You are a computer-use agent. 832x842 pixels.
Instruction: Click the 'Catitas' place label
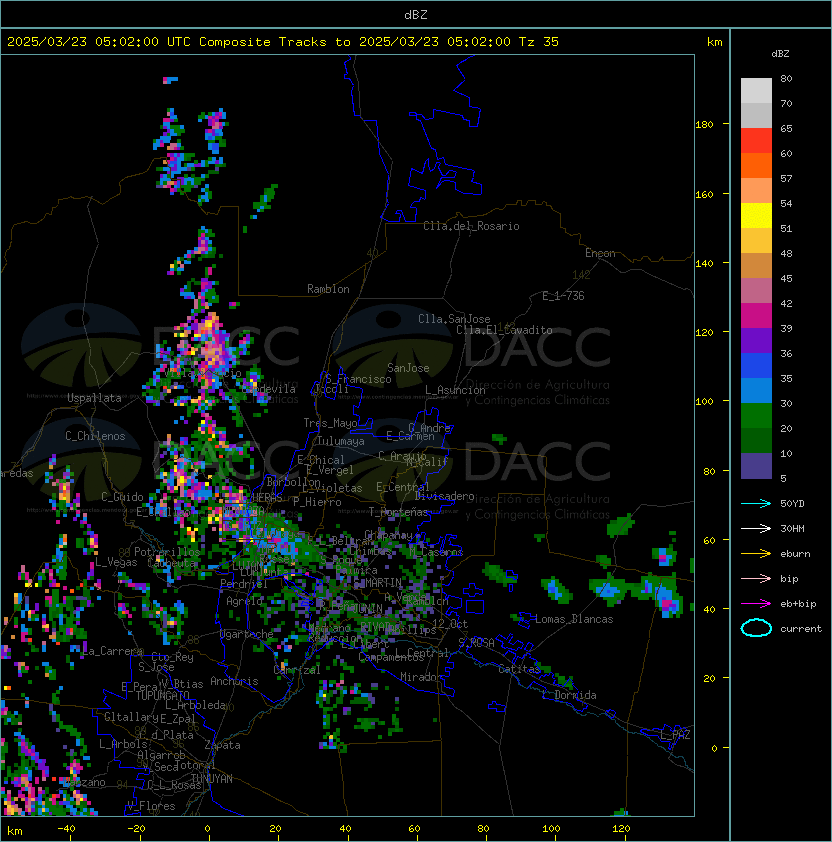coord(519,669)
